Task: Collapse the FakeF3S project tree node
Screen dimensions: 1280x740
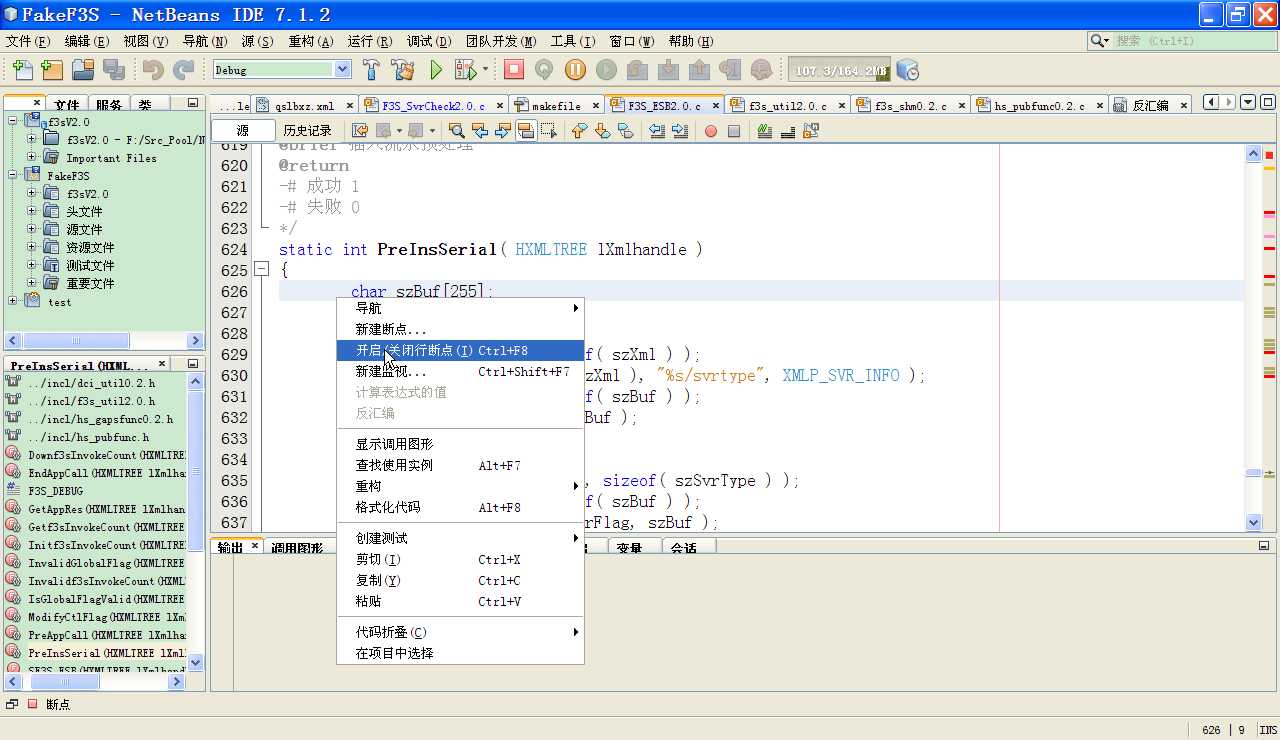Action: pyautogui.click(x=13, y=176)
